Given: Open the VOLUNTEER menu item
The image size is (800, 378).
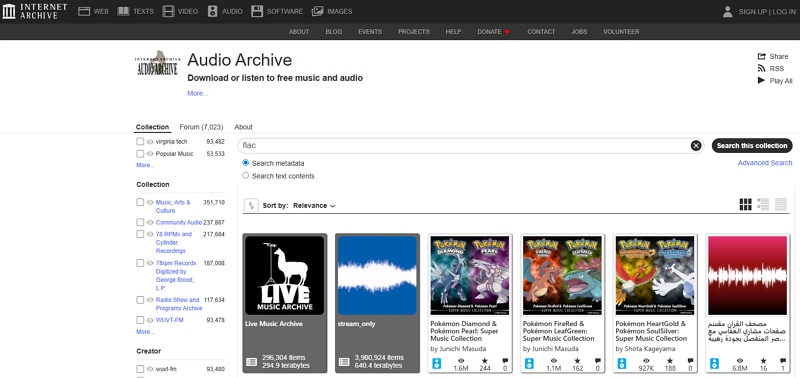Looking at the screenshot, I should pyautogui.click(x=621, y=32).
